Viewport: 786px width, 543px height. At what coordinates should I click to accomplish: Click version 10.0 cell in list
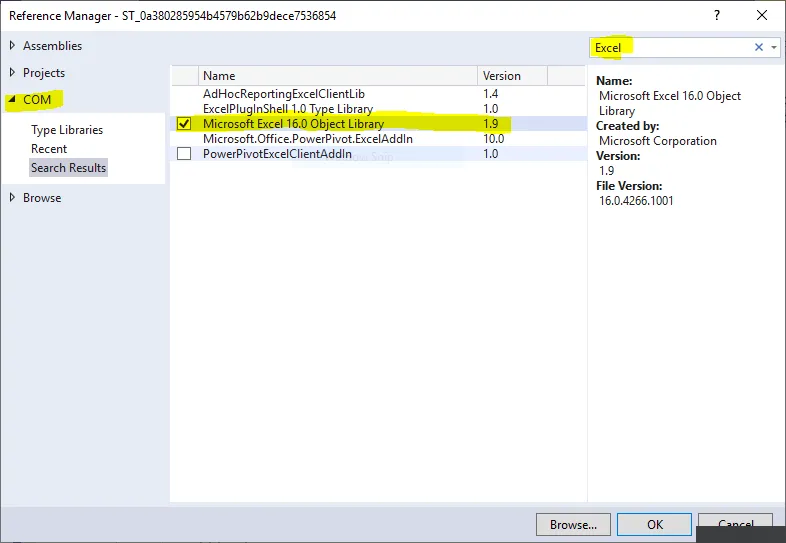coord(493,139)
